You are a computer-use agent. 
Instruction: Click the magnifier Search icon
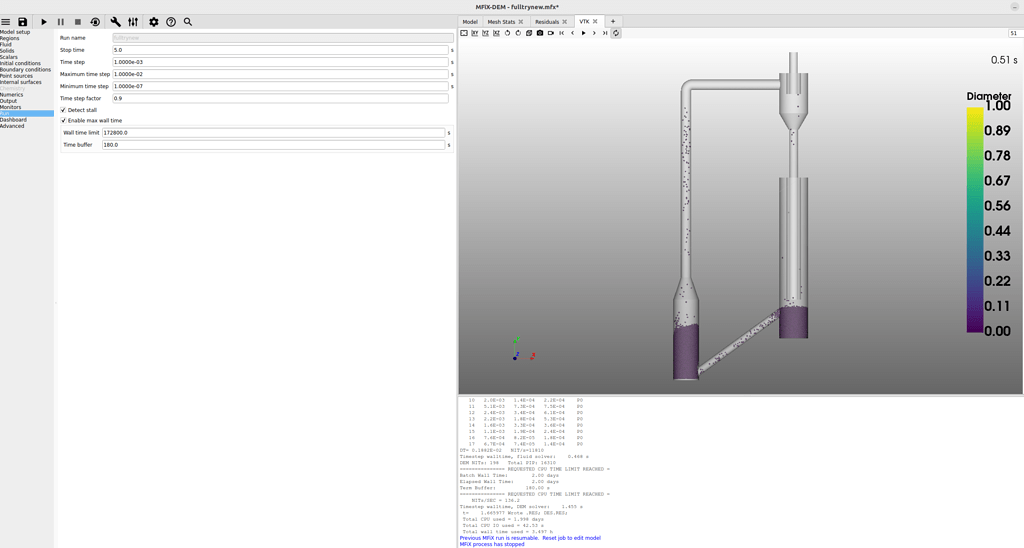coord(188,21)
